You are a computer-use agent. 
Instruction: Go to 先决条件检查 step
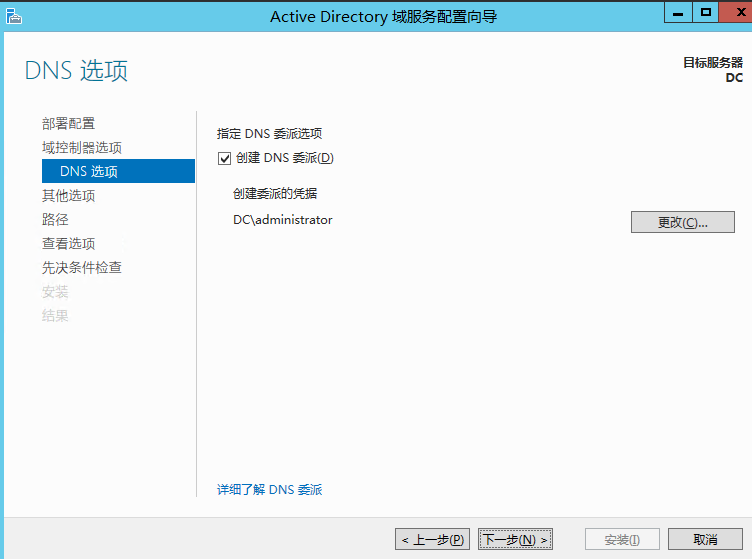82,268
